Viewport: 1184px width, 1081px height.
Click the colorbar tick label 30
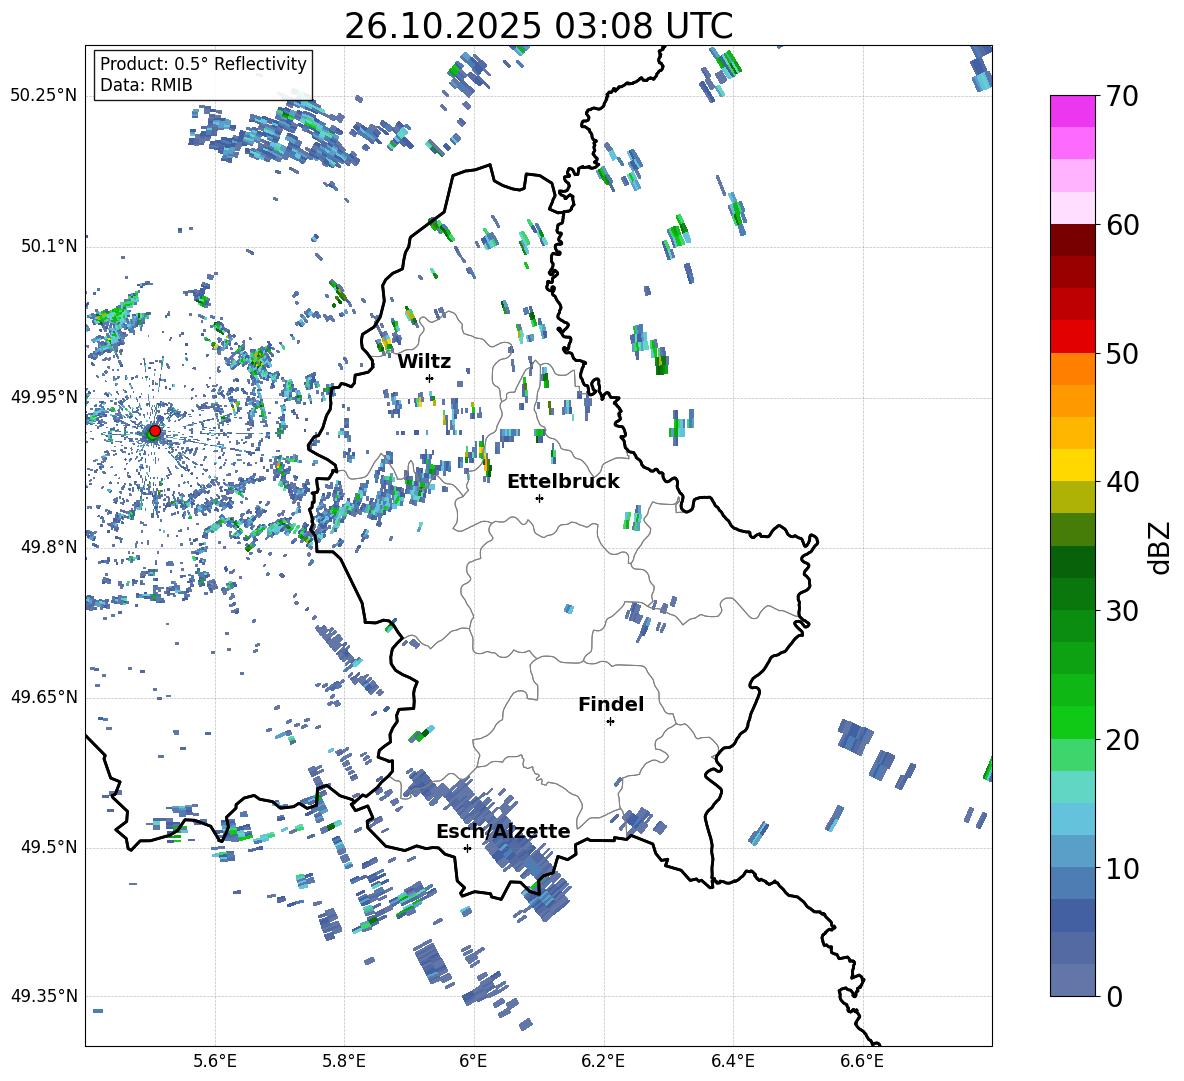[1122, 611]
